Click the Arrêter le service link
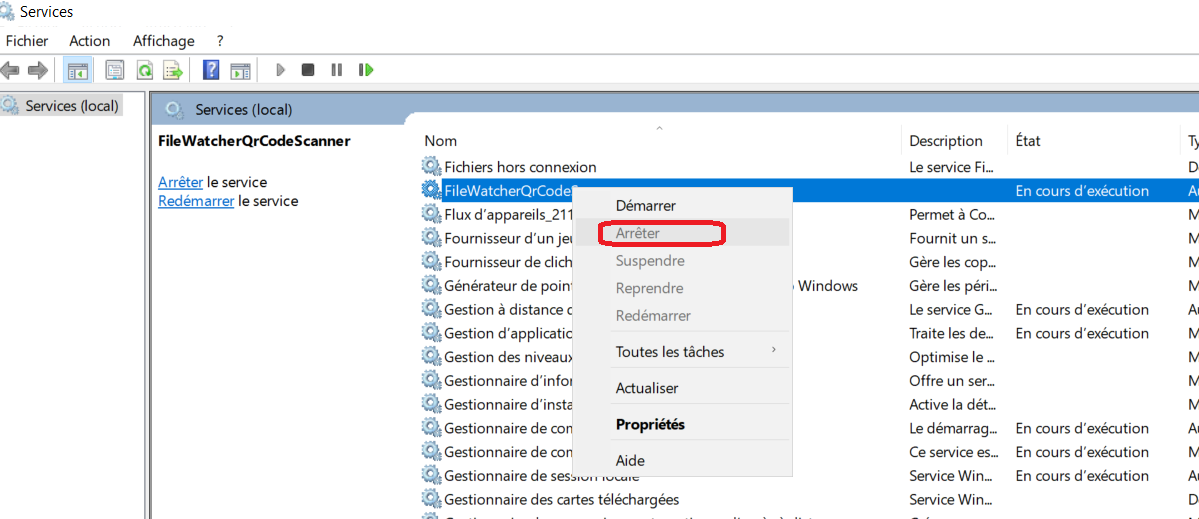Screen dimensions: 1199x519 (x=180, y=182)
